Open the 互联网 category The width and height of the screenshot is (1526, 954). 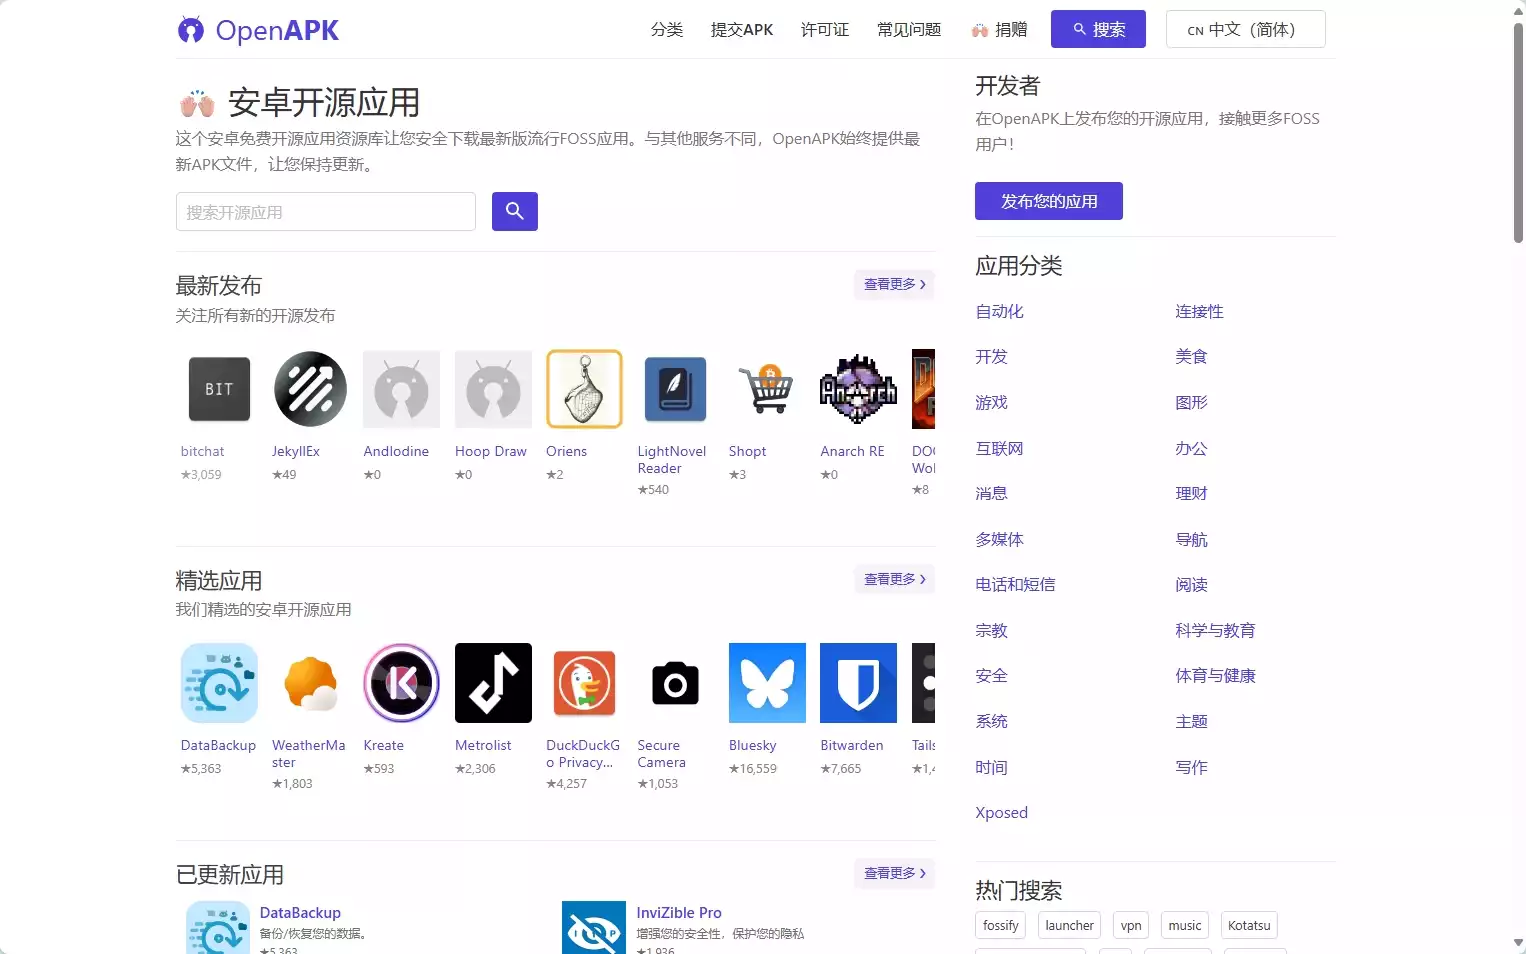point(1000,449)
